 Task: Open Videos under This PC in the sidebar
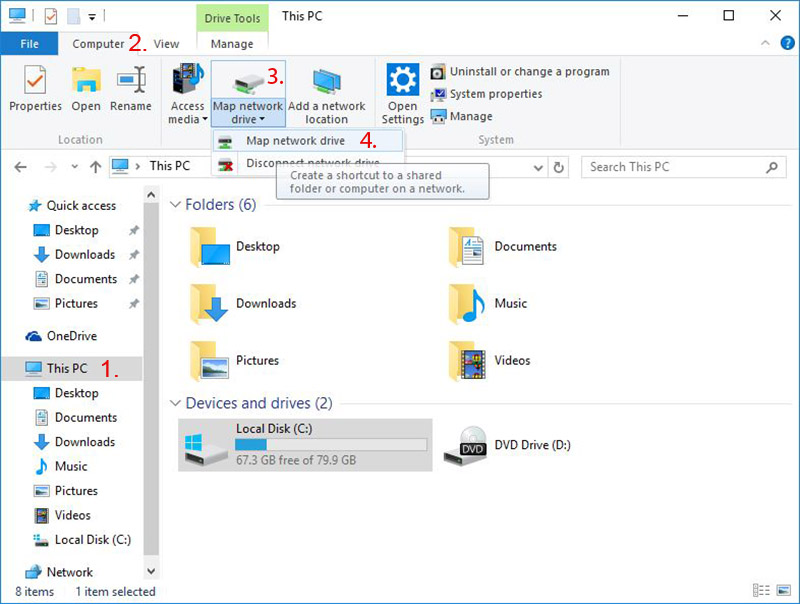point(62,515)
